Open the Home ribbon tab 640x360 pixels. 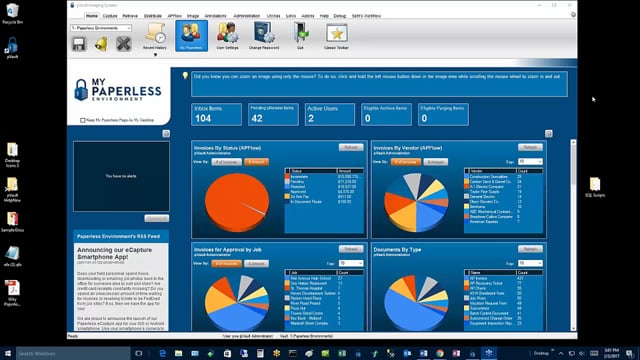click(92, 16)
